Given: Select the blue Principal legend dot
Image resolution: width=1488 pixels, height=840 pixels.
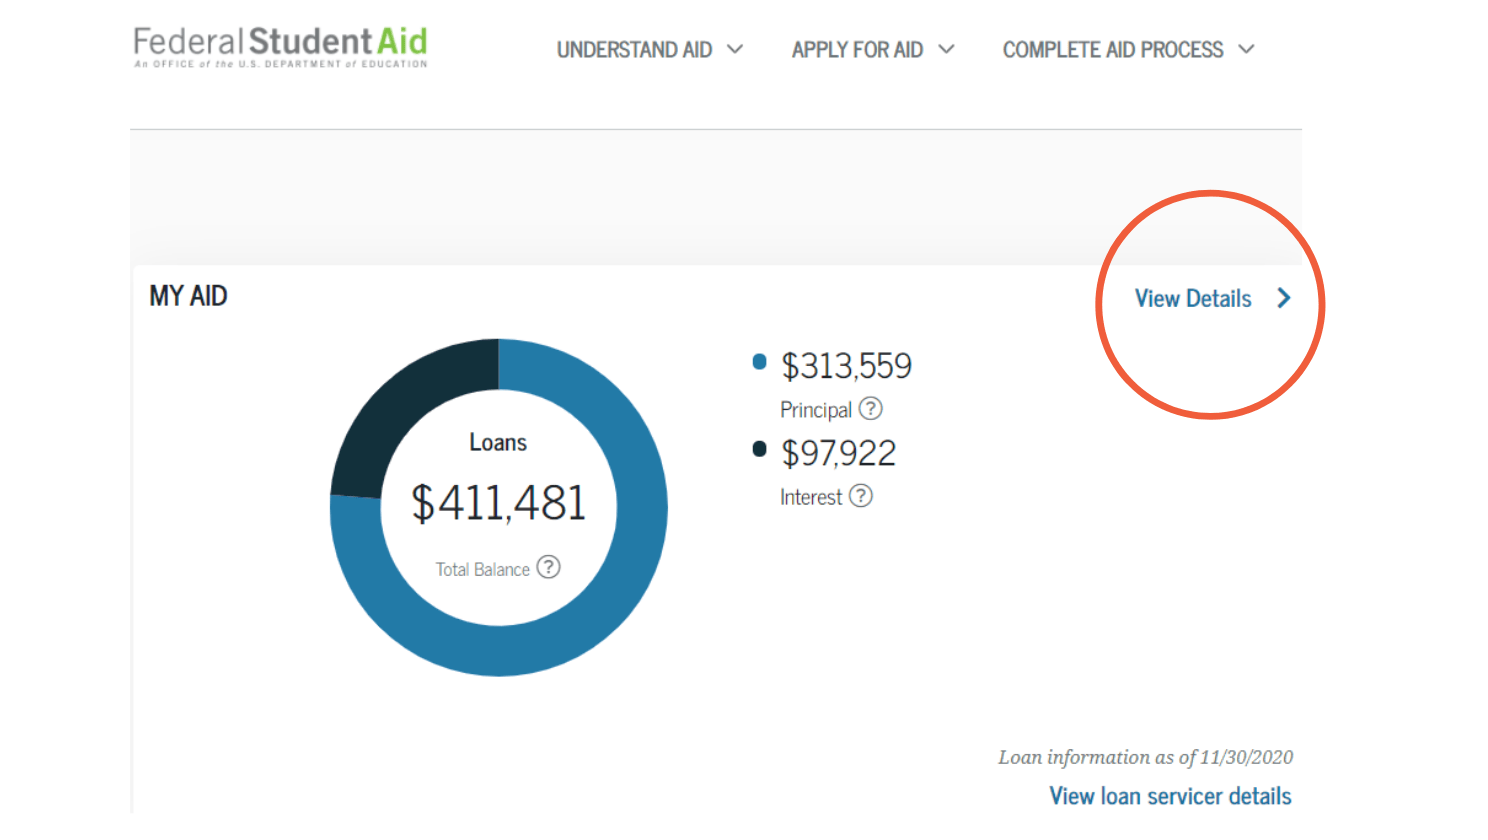Looking at the screenshot, I should (x=759, y=361).
